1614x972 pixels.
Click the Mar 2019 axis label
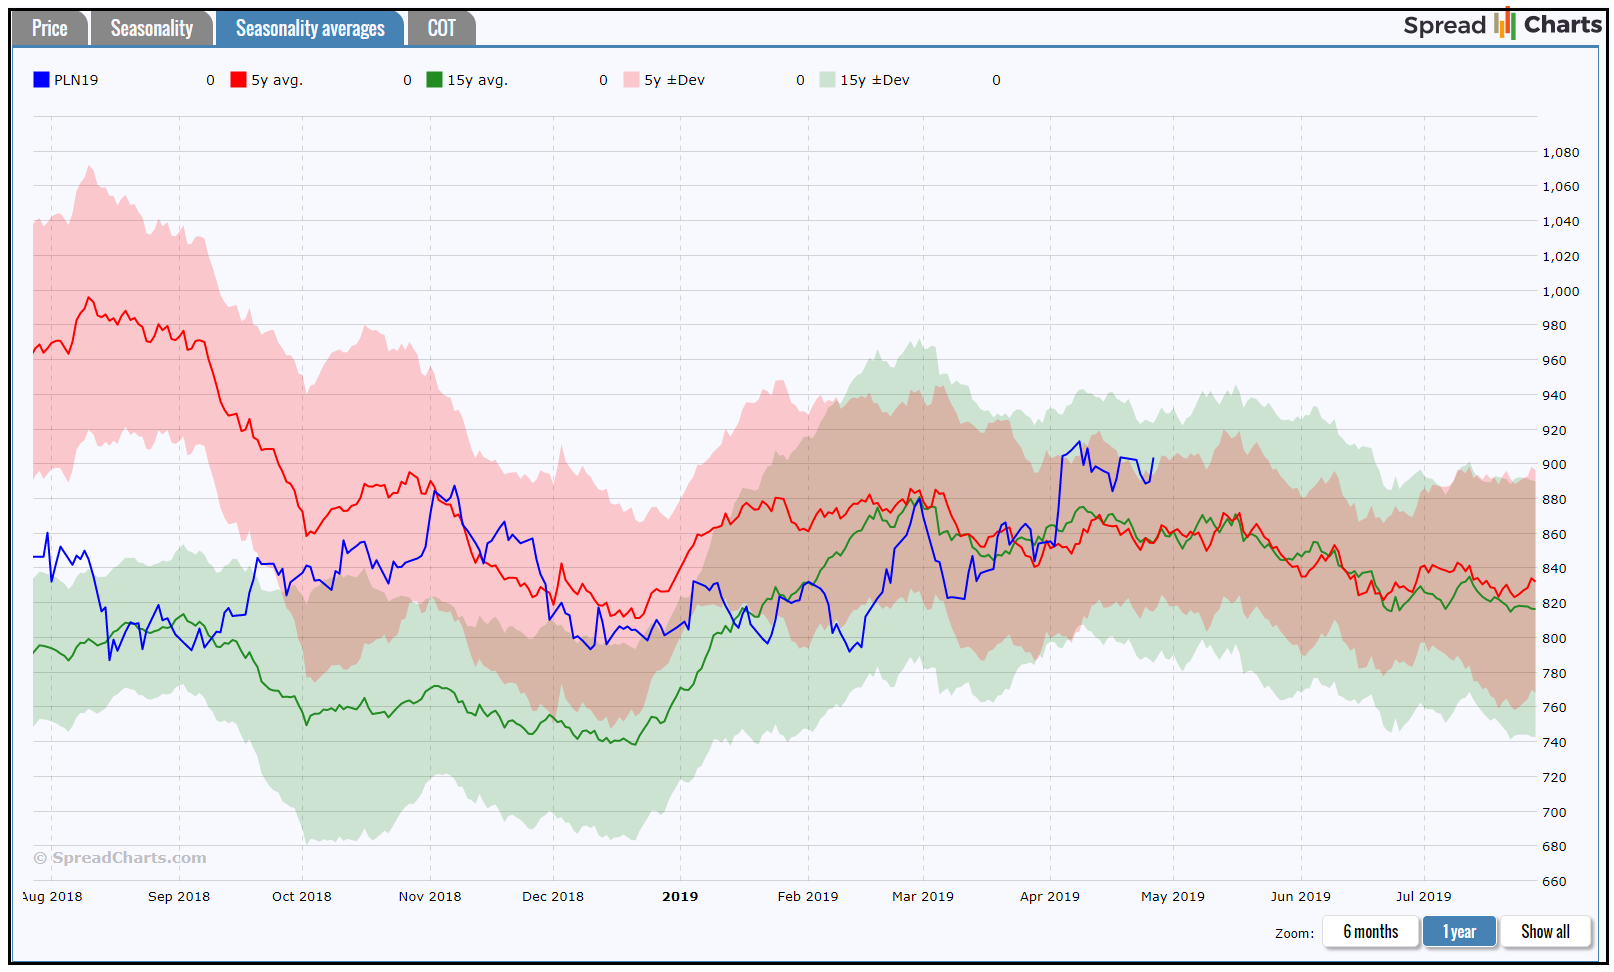pos(922,897)
